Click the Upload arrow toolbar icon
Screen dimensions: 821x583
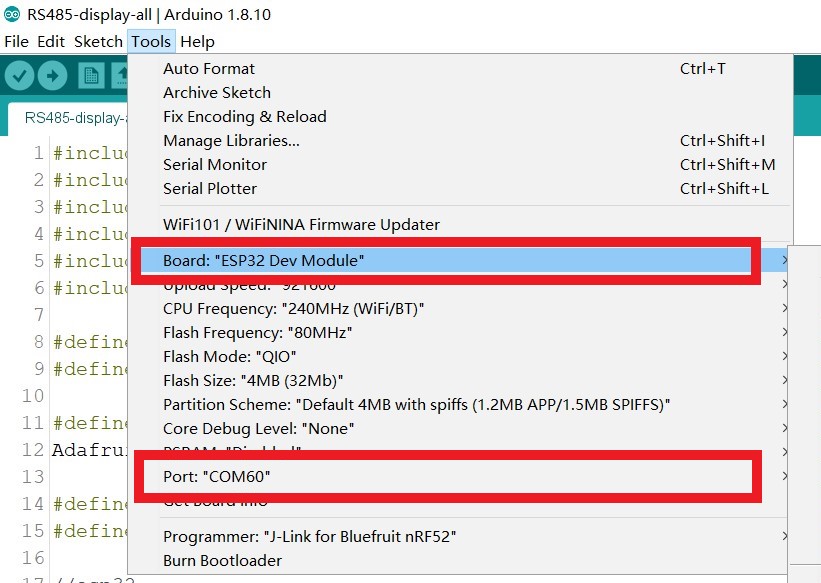tap(52, 76)
